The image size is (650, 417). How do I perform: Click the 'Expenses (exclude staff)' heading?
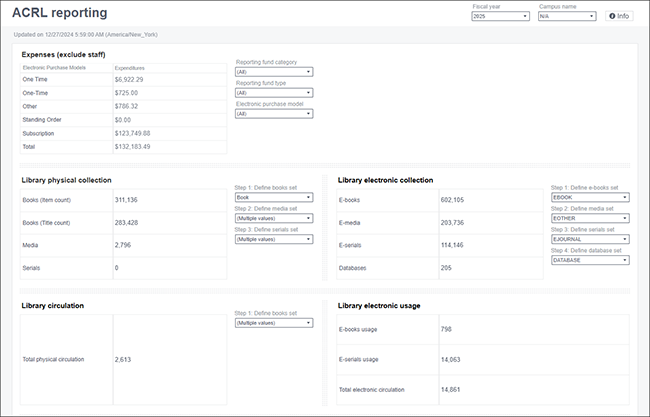[63, 55]
